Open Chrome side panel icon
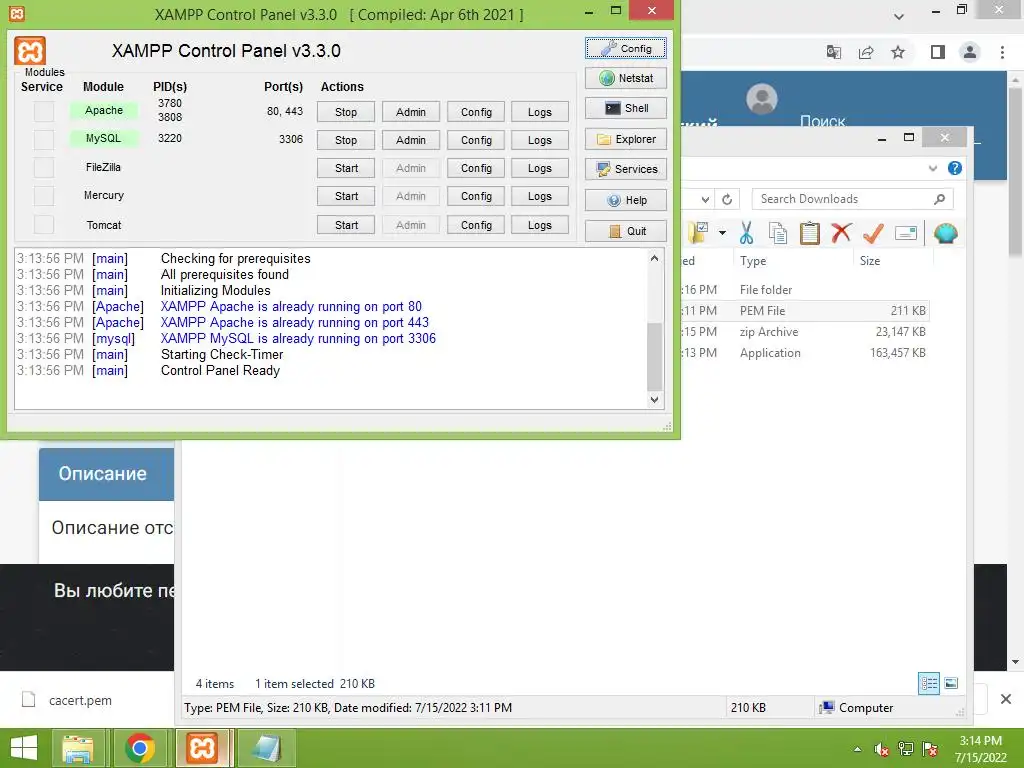This screenshot has width=1024, height=768. [x=938, y=52]
